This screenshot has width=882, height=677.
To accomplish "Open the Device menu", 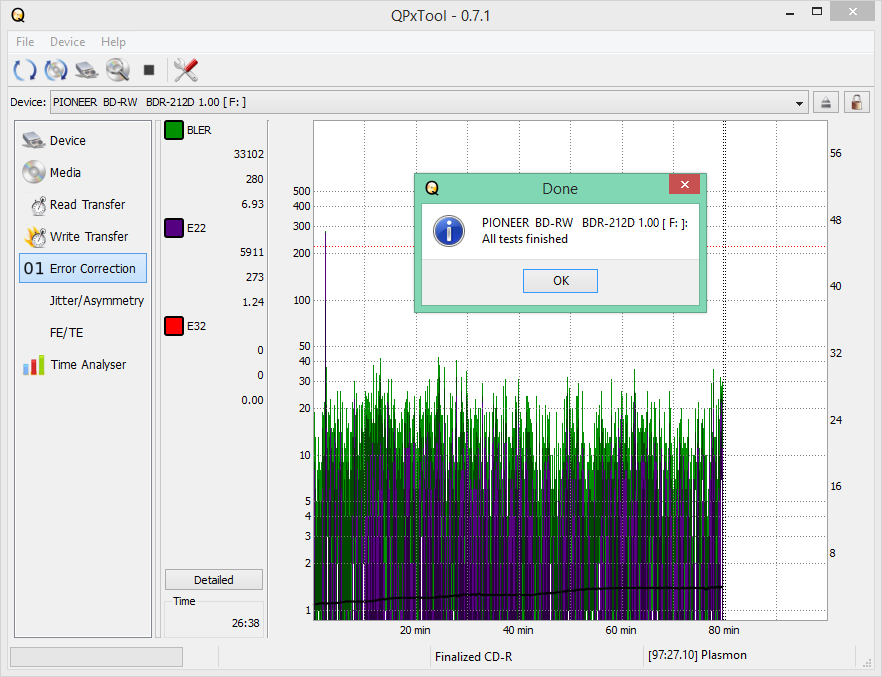I will point(68,42).
